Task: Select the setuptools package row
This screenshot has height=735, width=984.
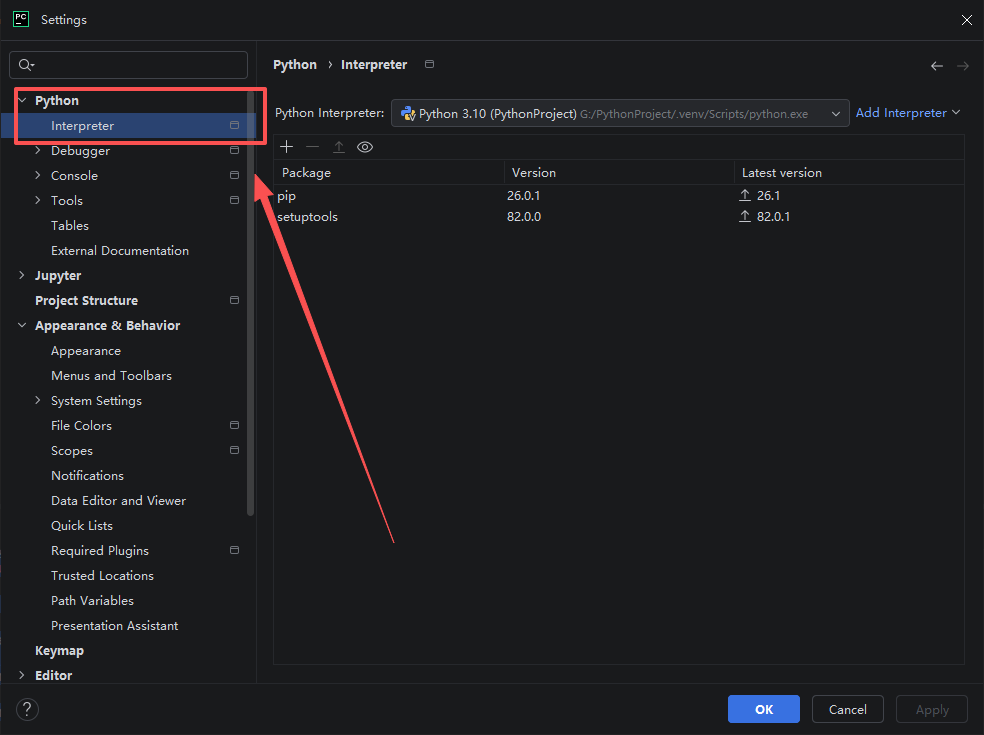Action: coord(619,217)
